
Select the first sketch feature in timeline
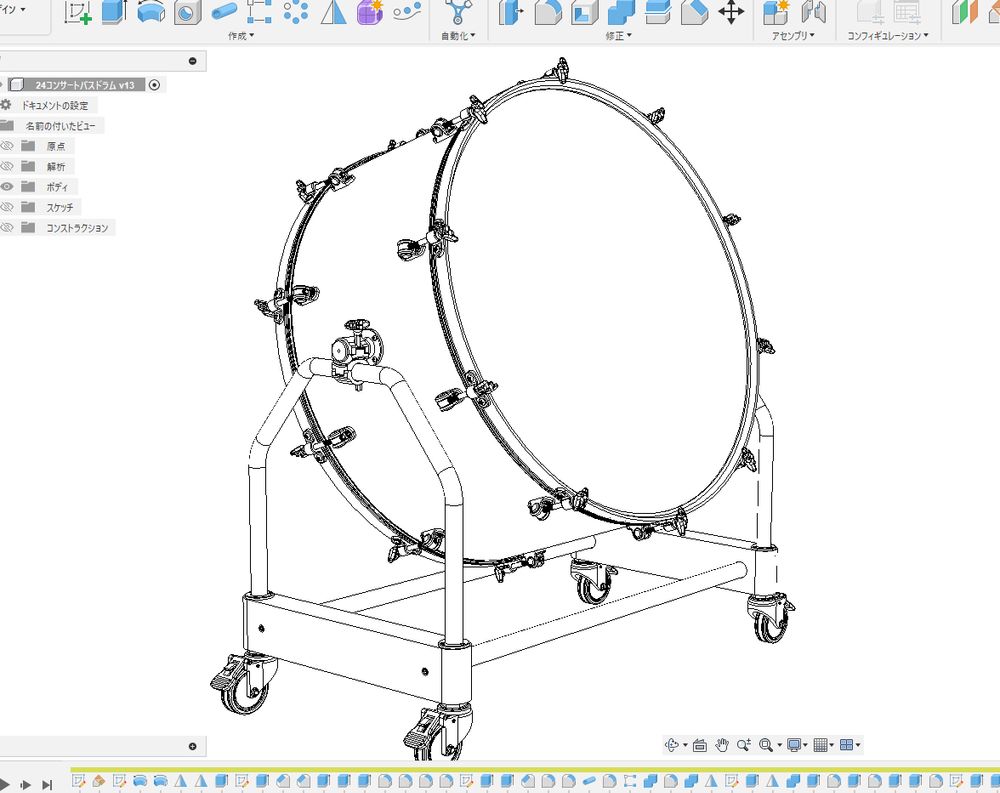(78, 781)
